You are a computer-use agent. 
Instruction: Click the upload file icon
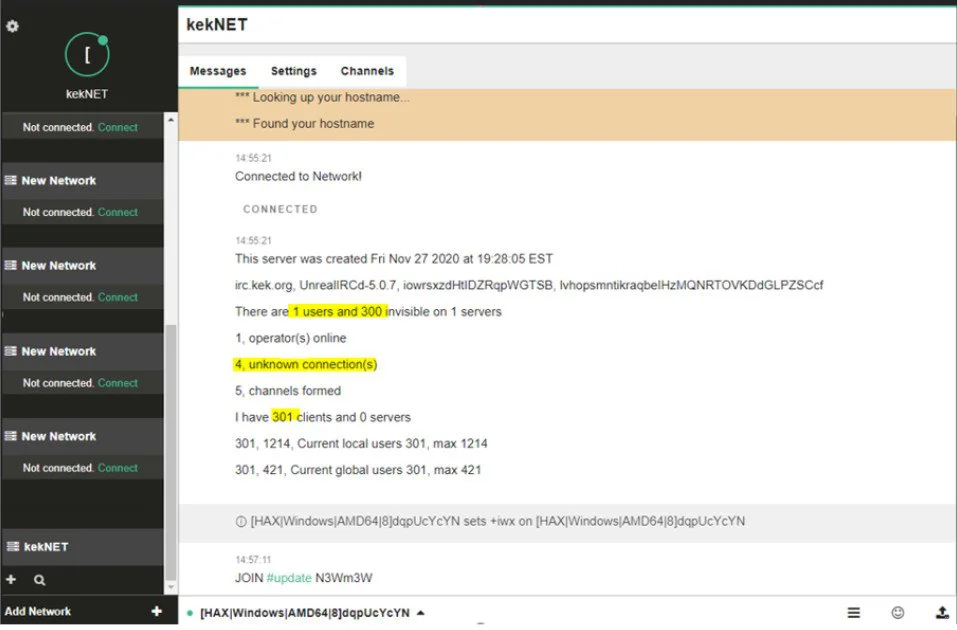click(x=942, y=612)
